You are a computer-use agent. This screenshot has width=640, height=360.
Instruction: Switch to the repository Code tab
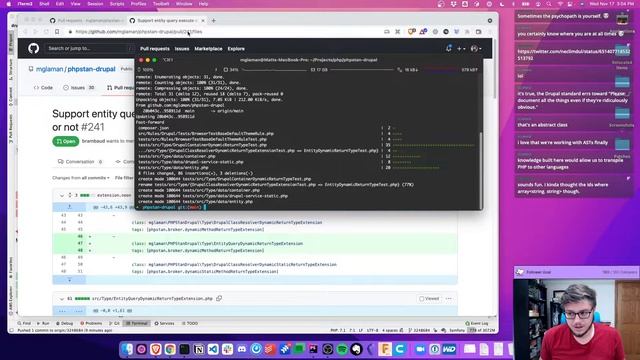43,87
